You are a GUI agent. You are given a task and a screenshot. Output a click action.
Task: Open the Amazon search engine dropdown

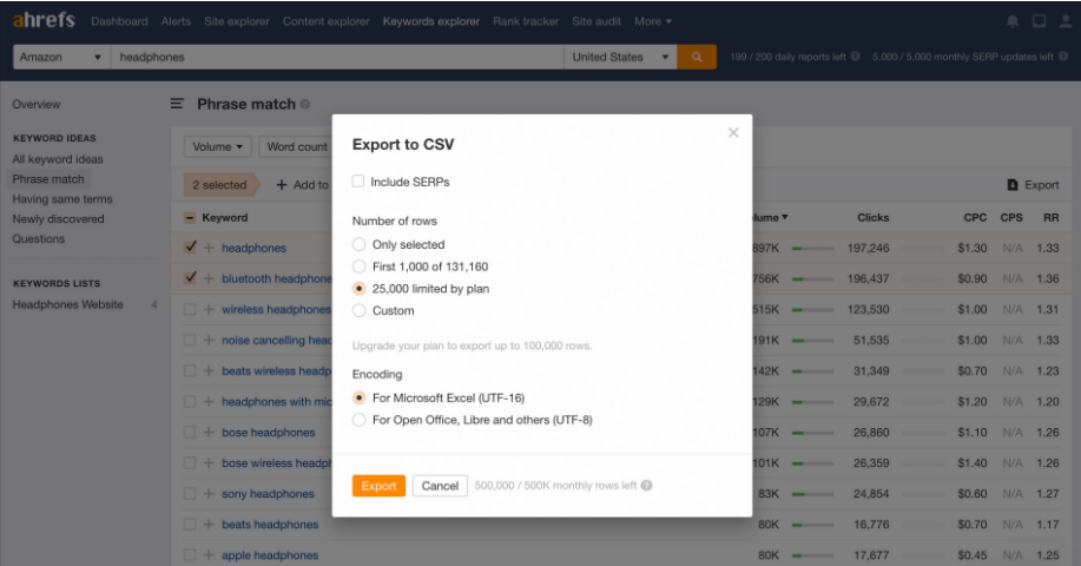point(61,57)
